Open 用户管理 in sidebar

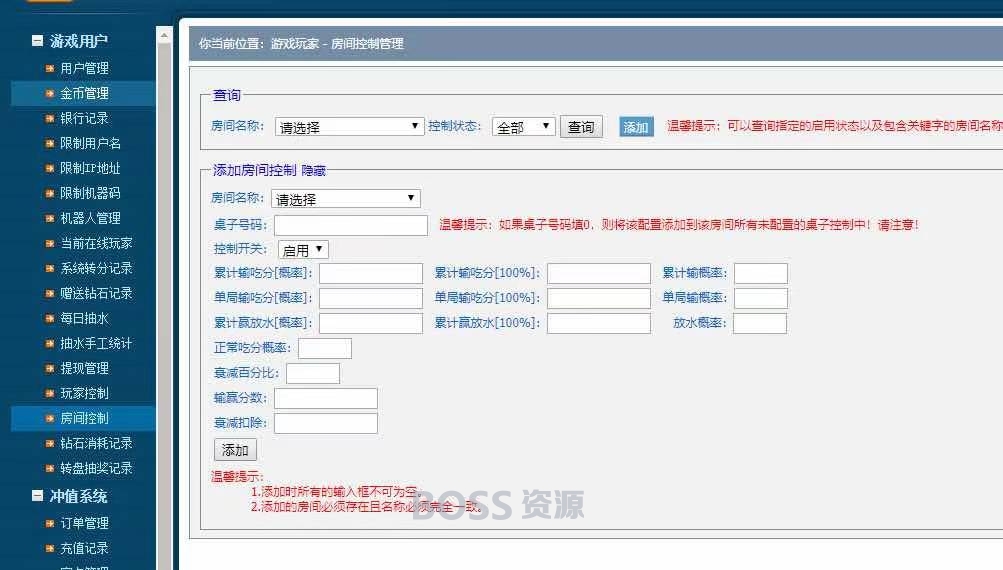pyautogui.click(x=84, y=68)
